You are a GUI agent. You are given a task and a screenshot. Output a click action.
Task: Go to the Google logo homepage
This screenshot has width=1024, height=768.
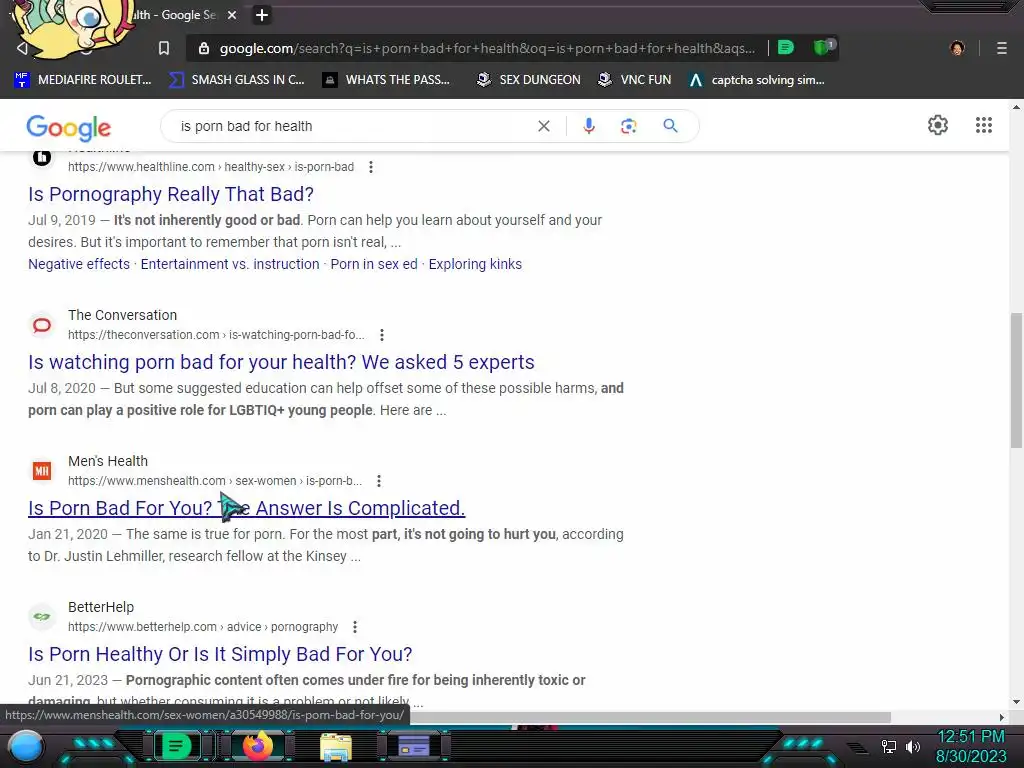tap(69, 127)
